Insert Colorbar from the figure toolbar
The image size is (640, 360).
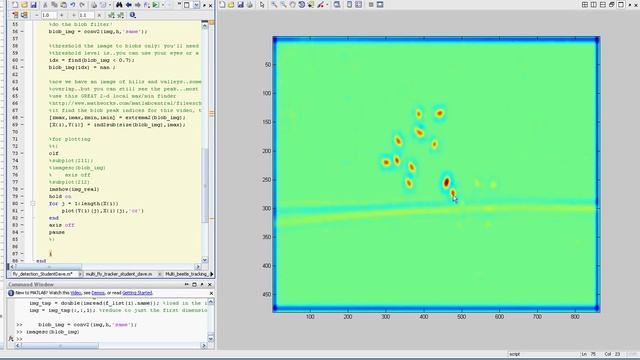click(349, 4)
